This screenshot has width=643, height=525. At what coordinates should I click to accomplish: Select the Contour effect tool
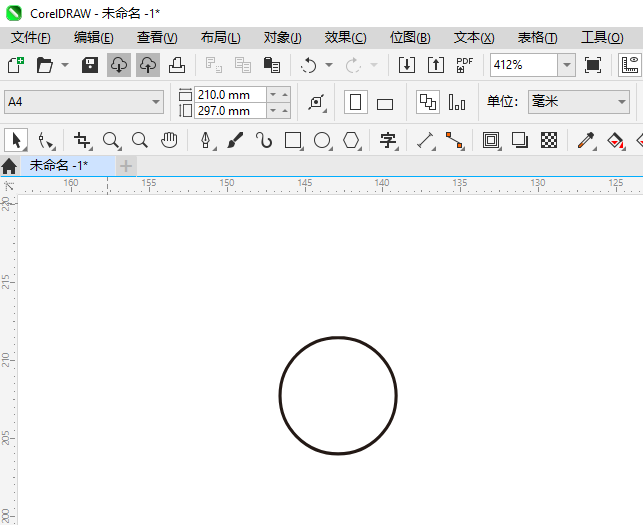(x=491, y=140)
